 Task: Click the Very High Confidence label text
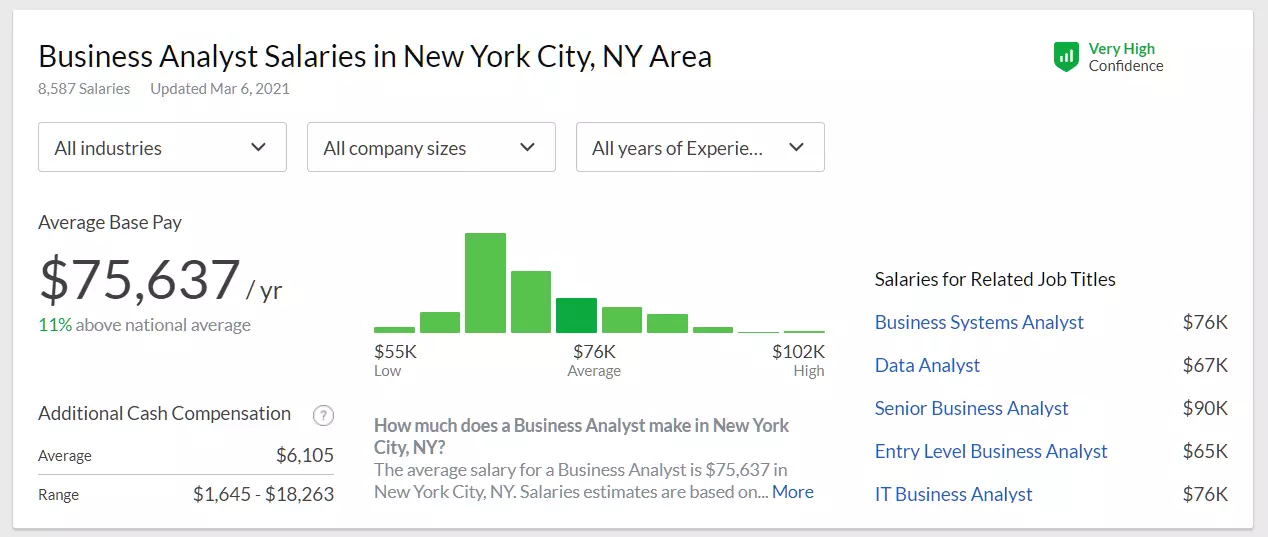[1126, 57]
